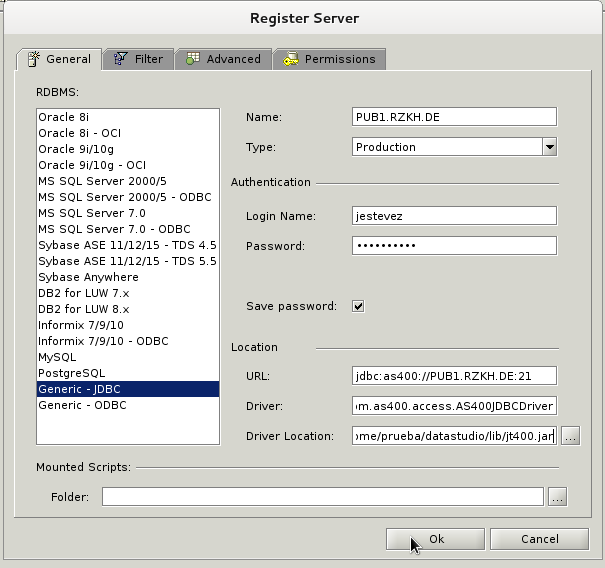Screen dimensions: 605x568
Task: Select MS SQL Server 2000/5 - ODBC
Action: click(x=128, y=197)
